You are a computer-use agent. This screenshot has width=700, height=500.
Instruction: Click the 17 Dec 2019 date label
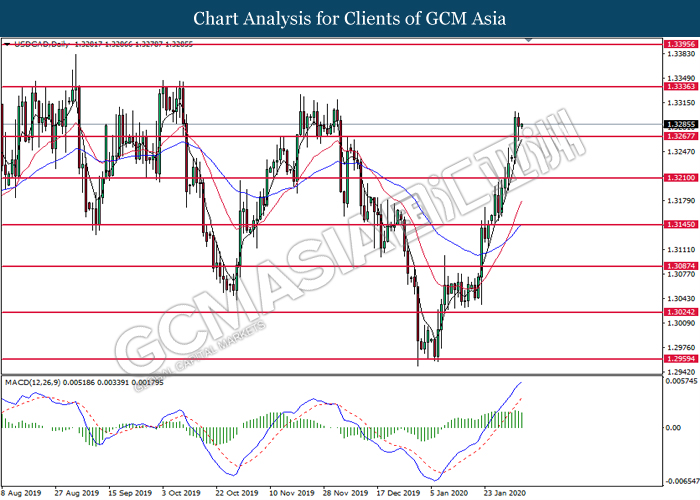point(398,493)
